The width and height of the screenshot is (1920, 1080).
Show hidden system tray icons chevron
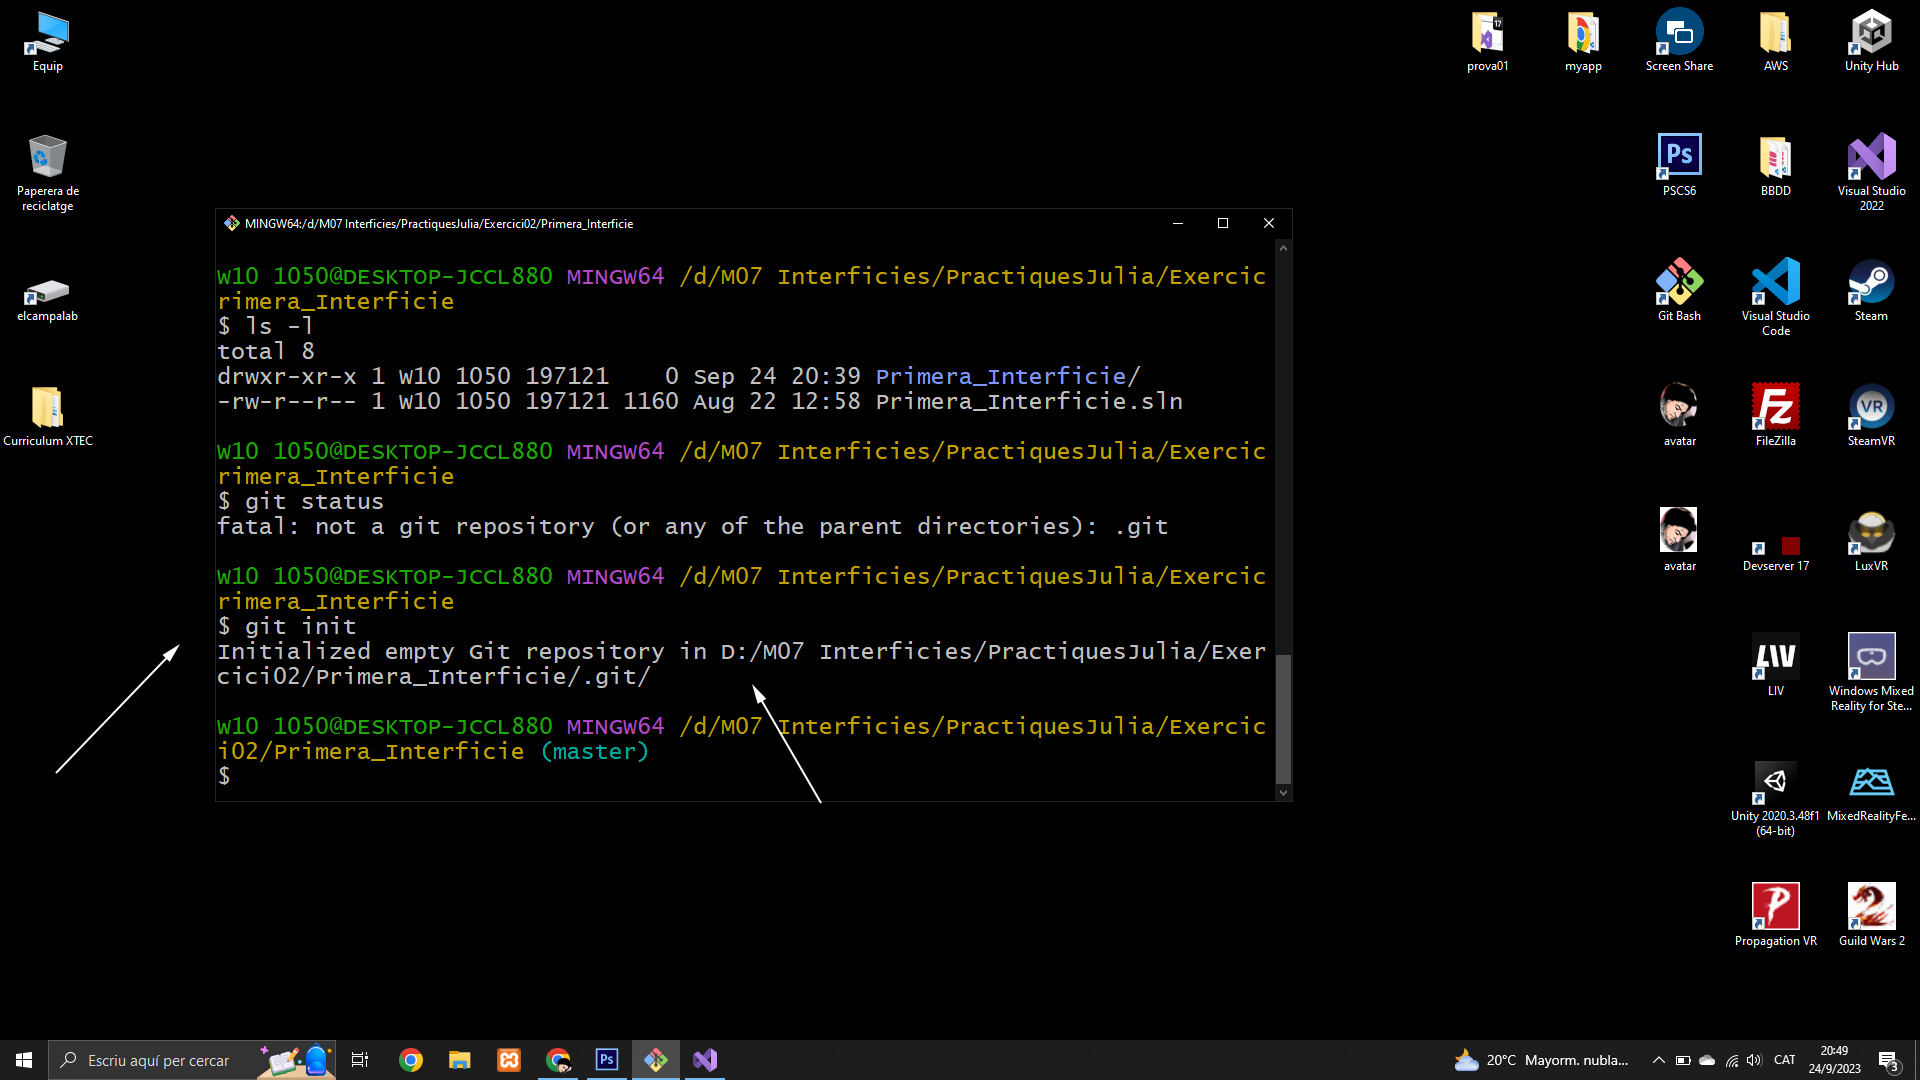(1658, 1060)
